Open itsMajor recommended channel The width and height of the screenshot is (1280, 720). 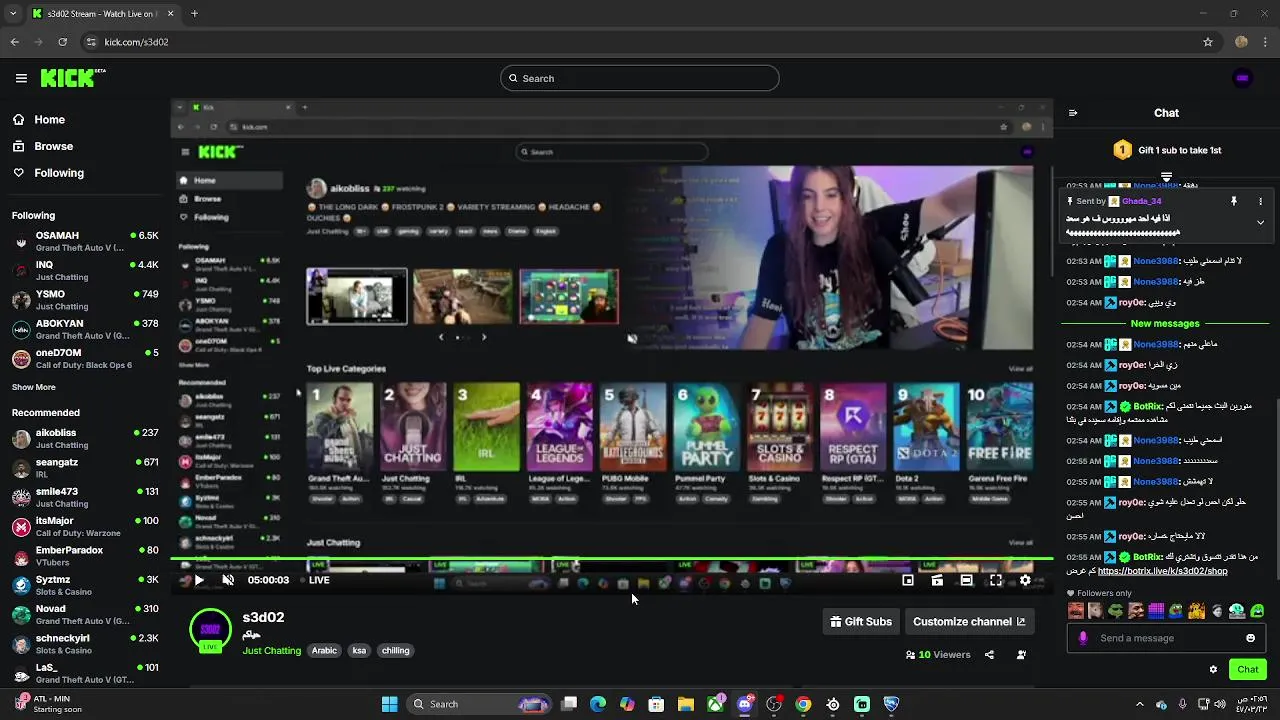click(x=85, y=526)
